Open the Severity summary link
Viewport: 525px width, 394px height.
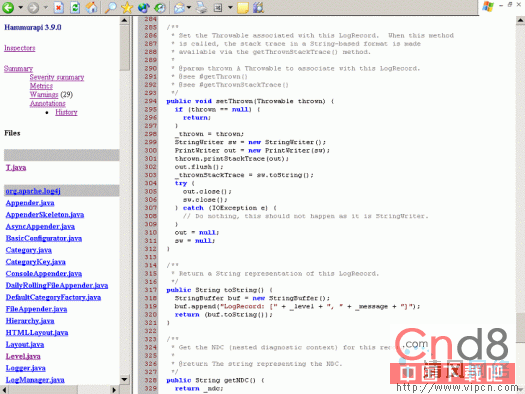pos(57,77)
